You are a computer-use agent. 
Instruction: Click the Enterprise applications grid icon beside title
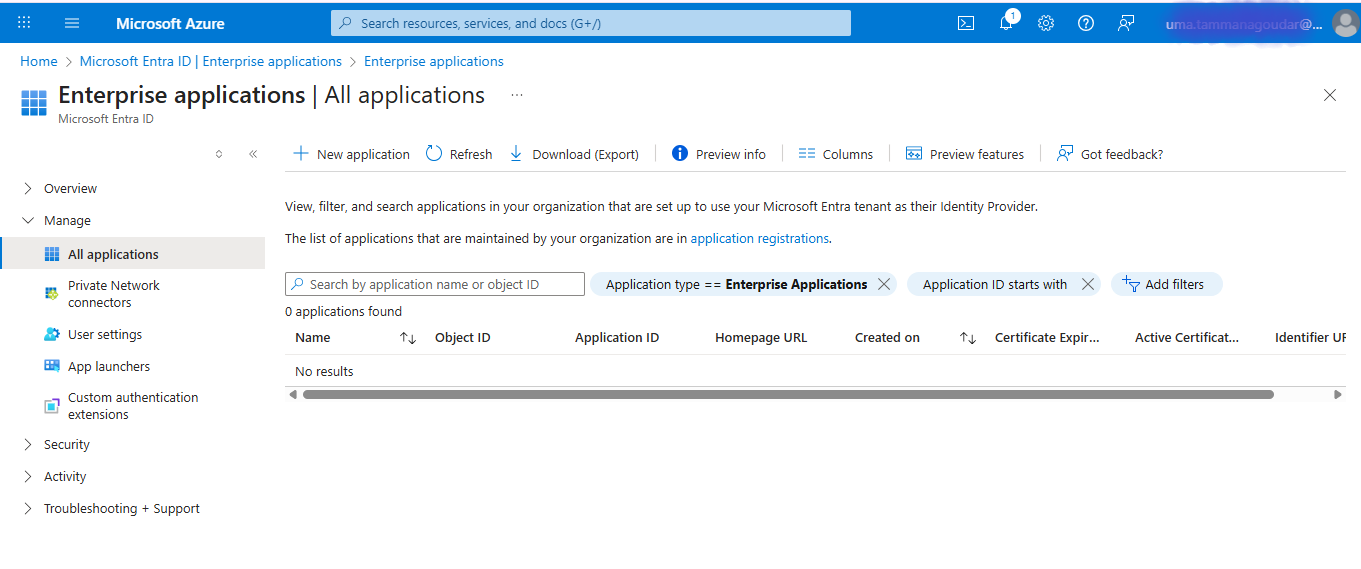[x=34, y=103]
